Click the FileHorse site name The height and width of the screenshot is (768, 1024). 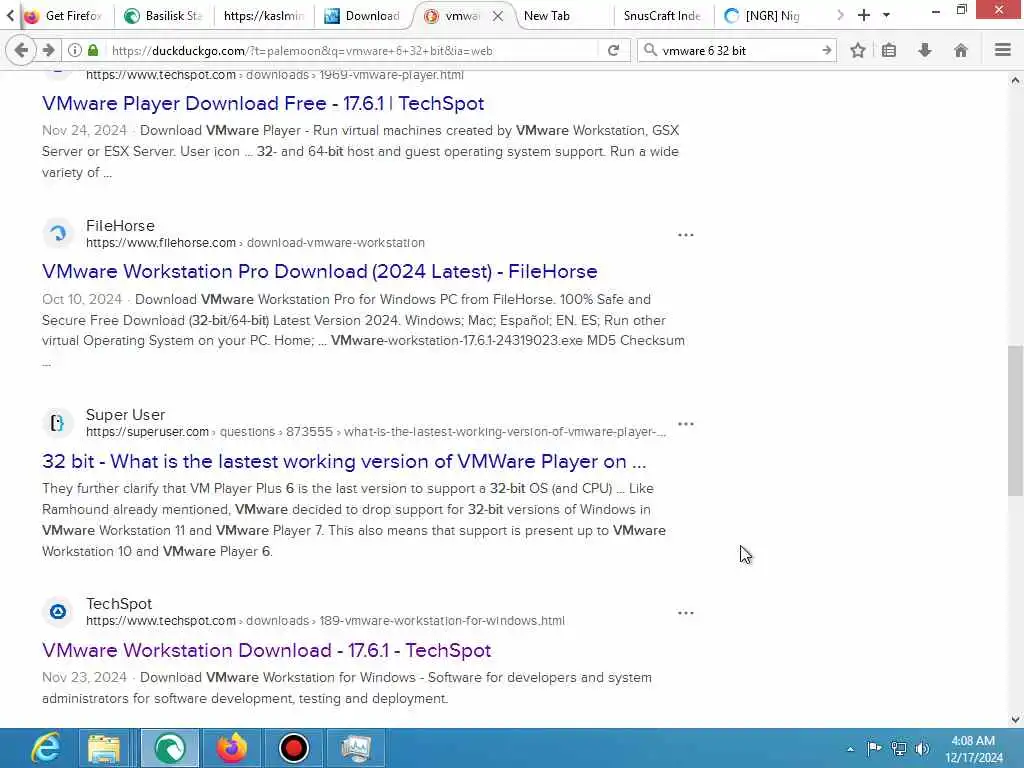coord(120,225)
